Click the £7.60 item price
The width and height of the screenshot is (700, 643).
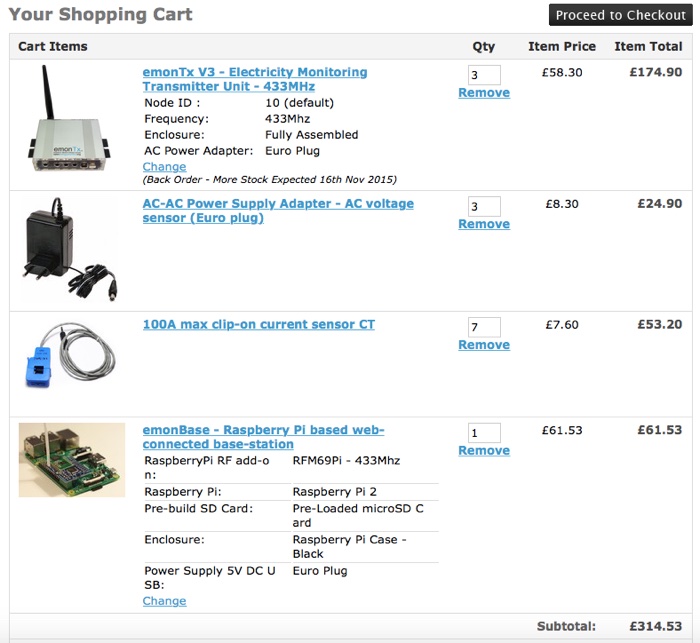[x=562, y=325]
